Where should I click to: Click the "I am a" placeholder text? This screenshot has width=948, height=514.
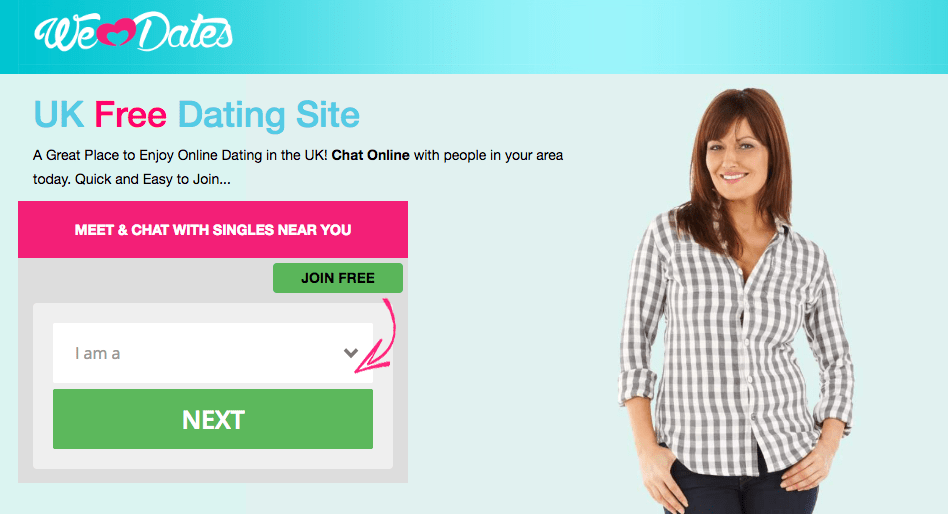pos(97,353)
